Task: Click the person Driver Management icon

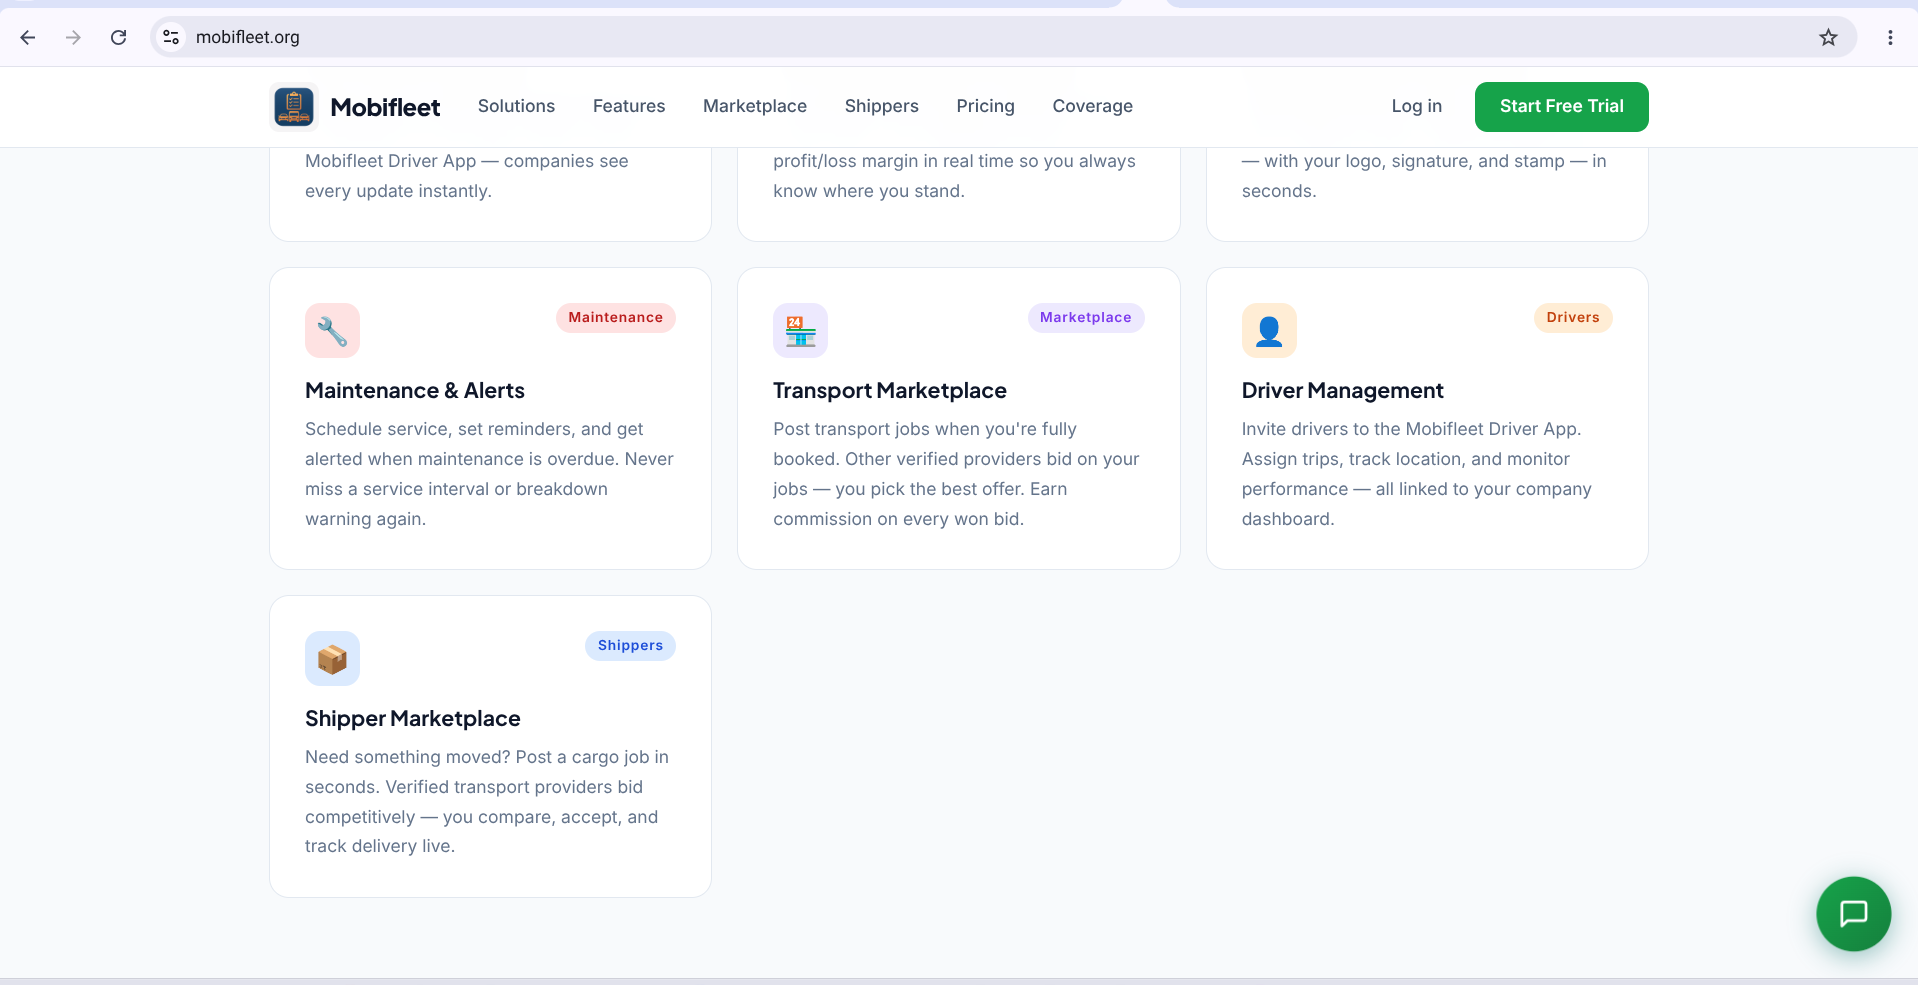Action: (1269, 330)
